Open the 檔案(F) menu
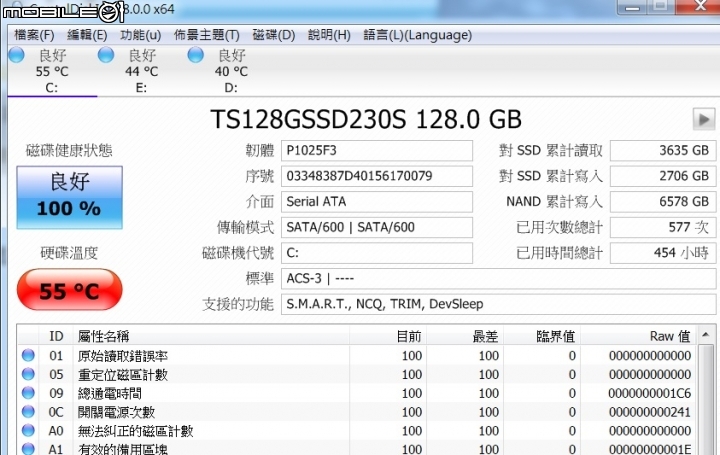720x455 pixels. pyautogui.click(x=34, y=35)
